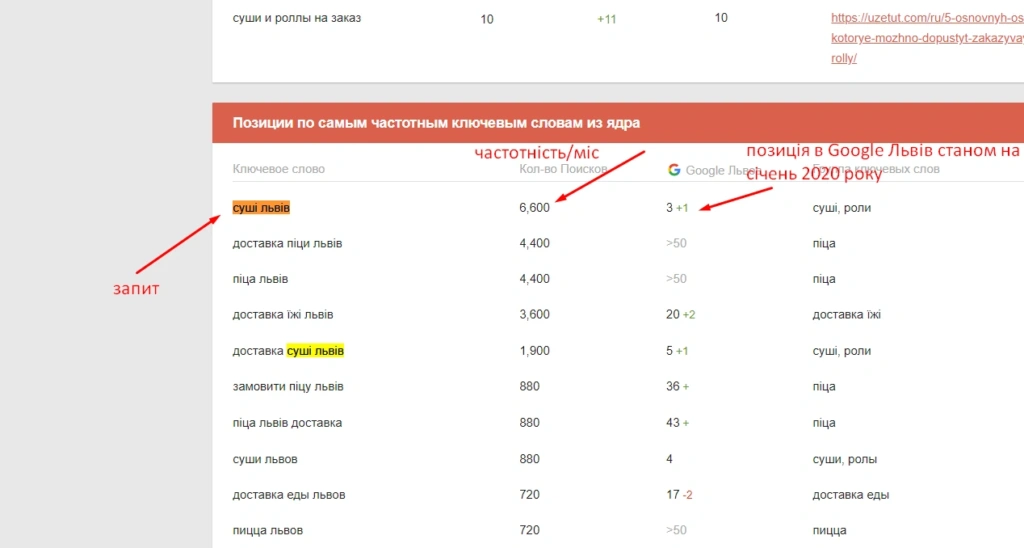Viewport: 1024px width, 548px height.
Task: Click '880' in 'піца львів доставка' row
Action: (x=530, y=423)
